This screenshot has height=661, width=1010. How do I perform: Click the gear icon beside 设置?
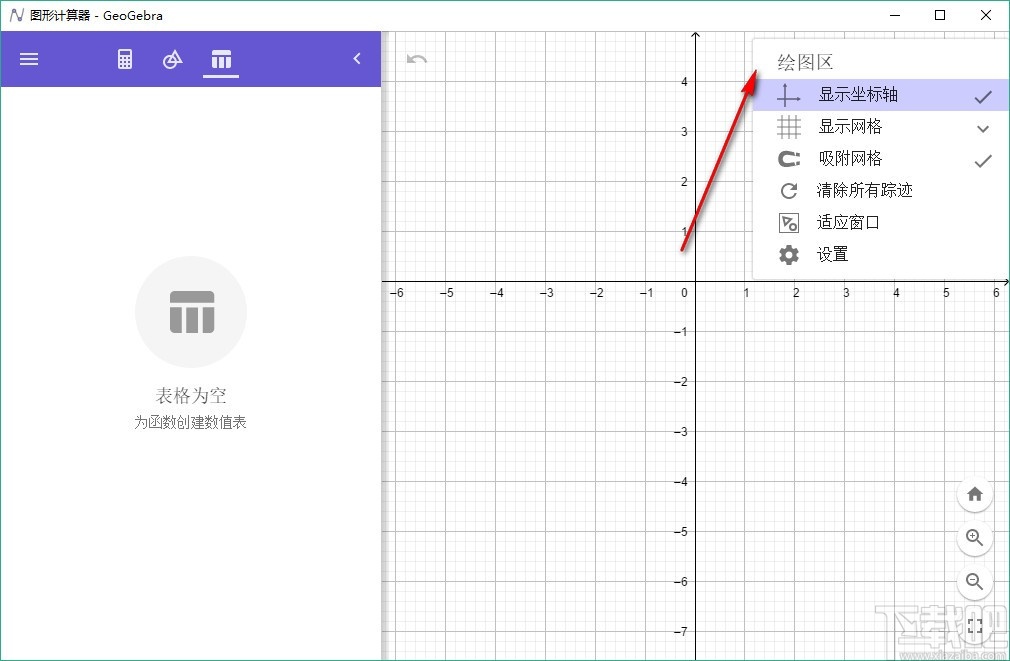point(789,254)
